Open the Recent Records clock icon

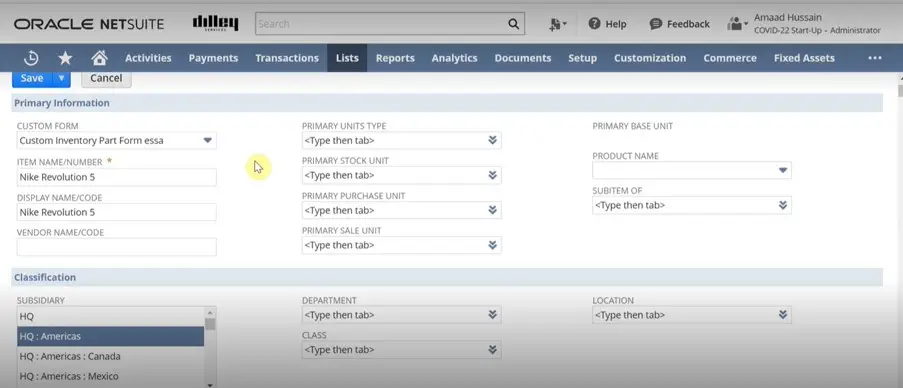[x=31, y=58]
